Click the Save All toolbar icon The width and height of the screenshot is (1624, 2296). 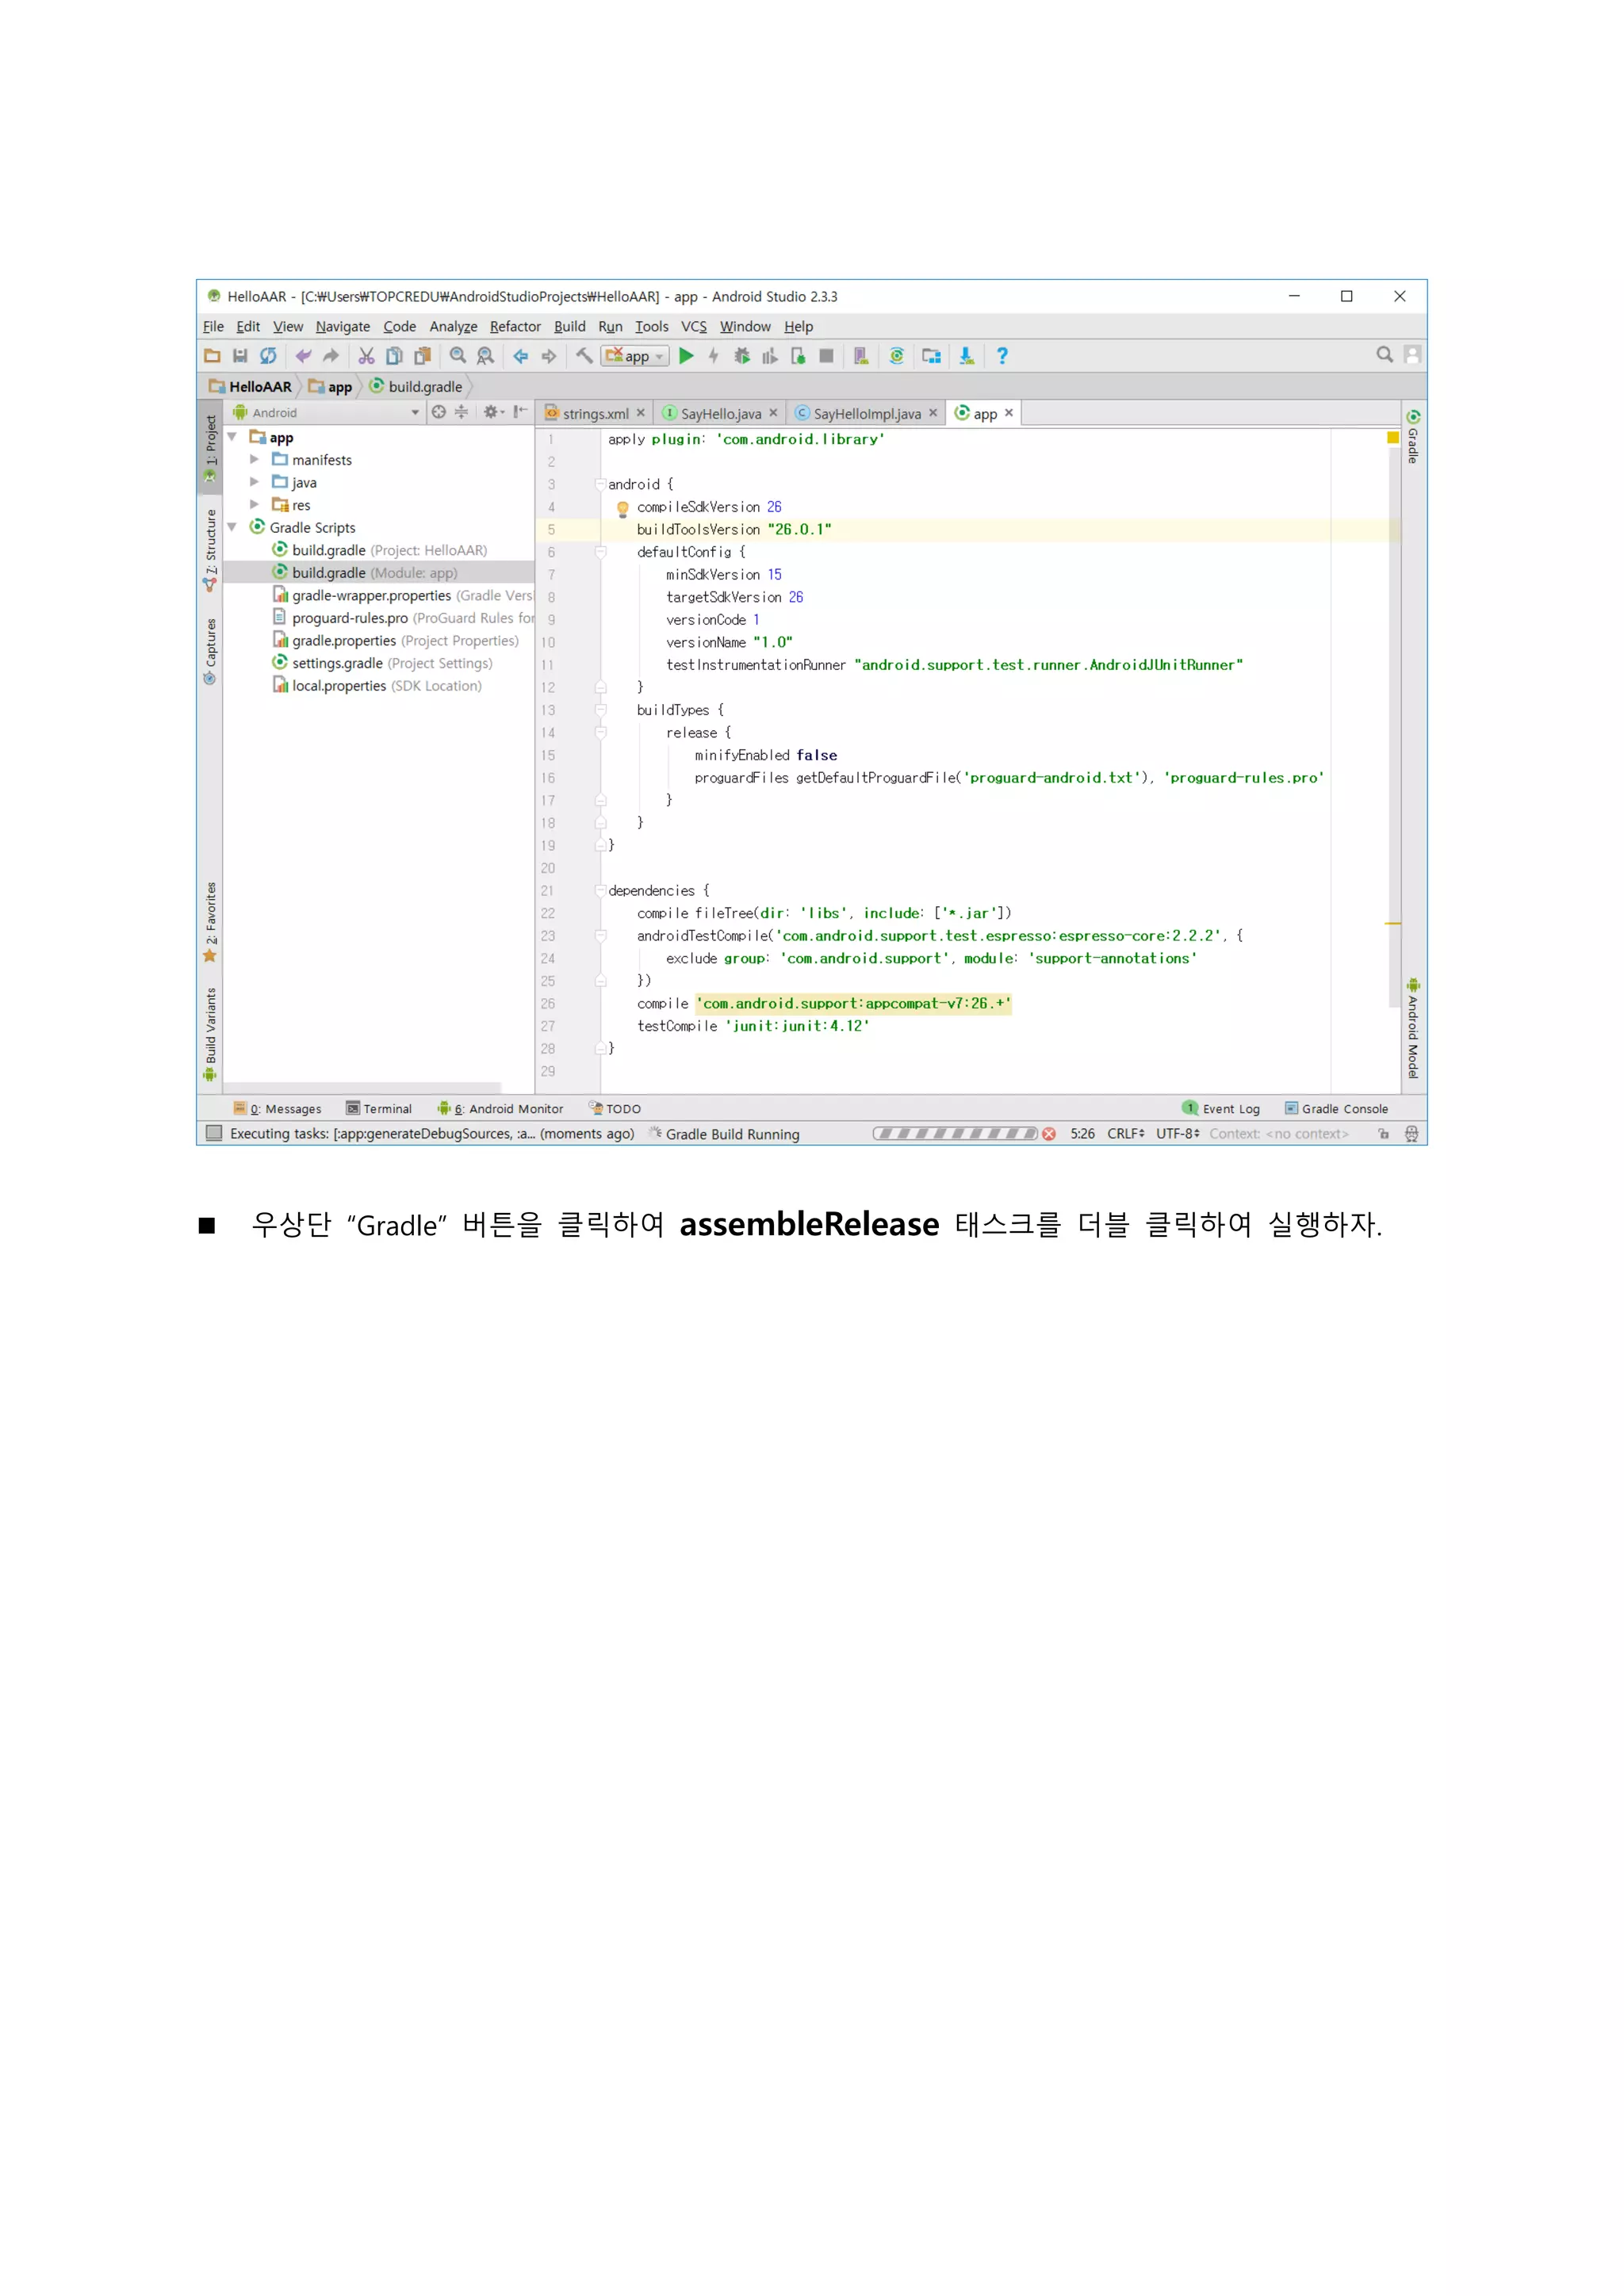pos(240,356)
